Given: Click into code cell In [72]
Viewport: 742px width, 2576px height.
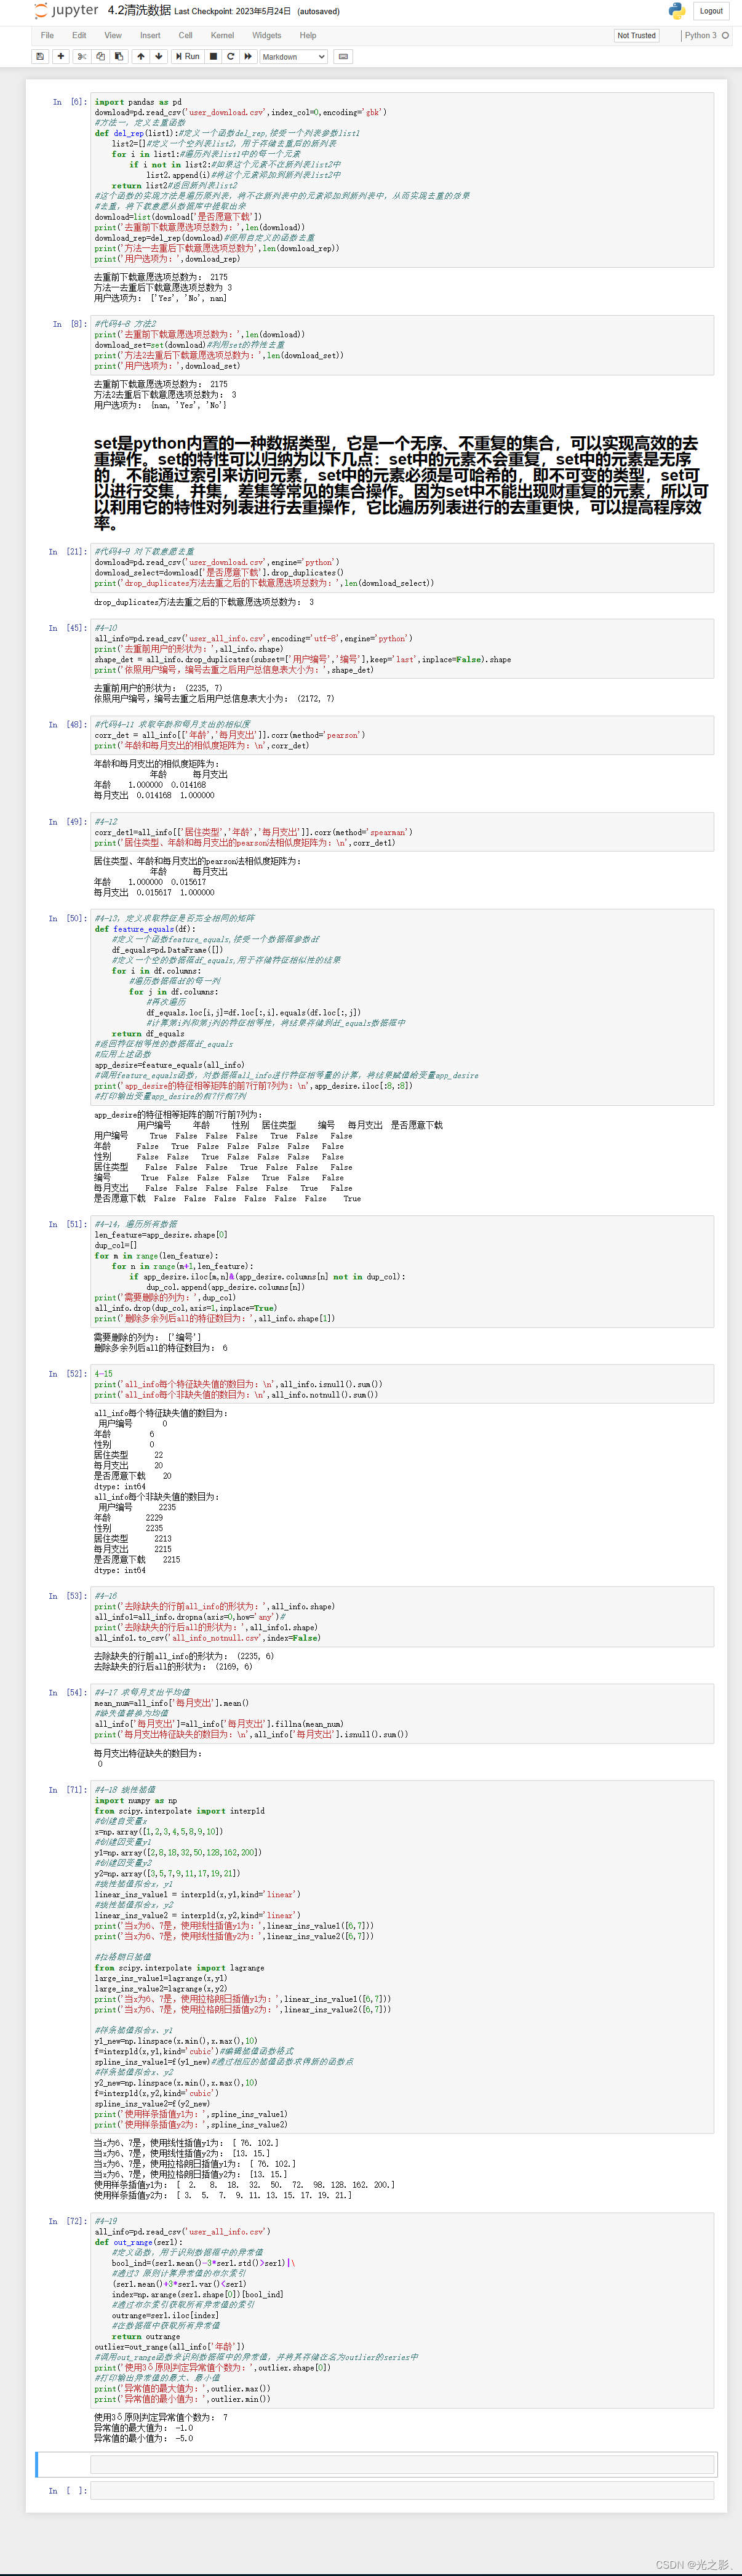Looking at the screenshot, I should (402, 2310).
